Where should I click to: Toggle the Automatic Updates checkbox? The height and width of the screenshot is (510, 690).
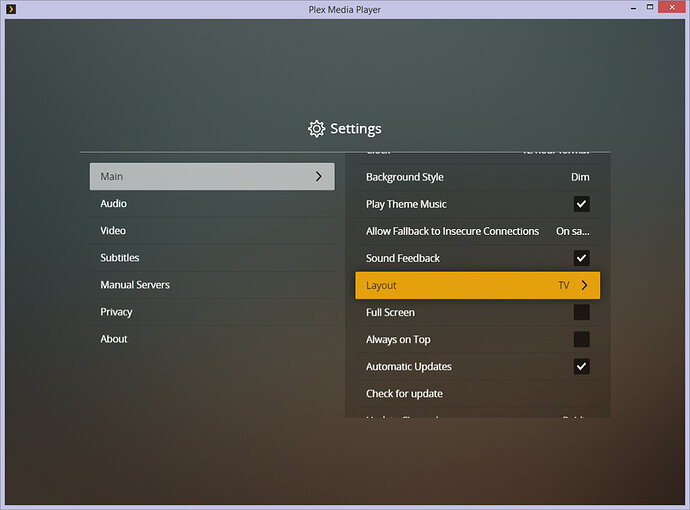point(581,366)
